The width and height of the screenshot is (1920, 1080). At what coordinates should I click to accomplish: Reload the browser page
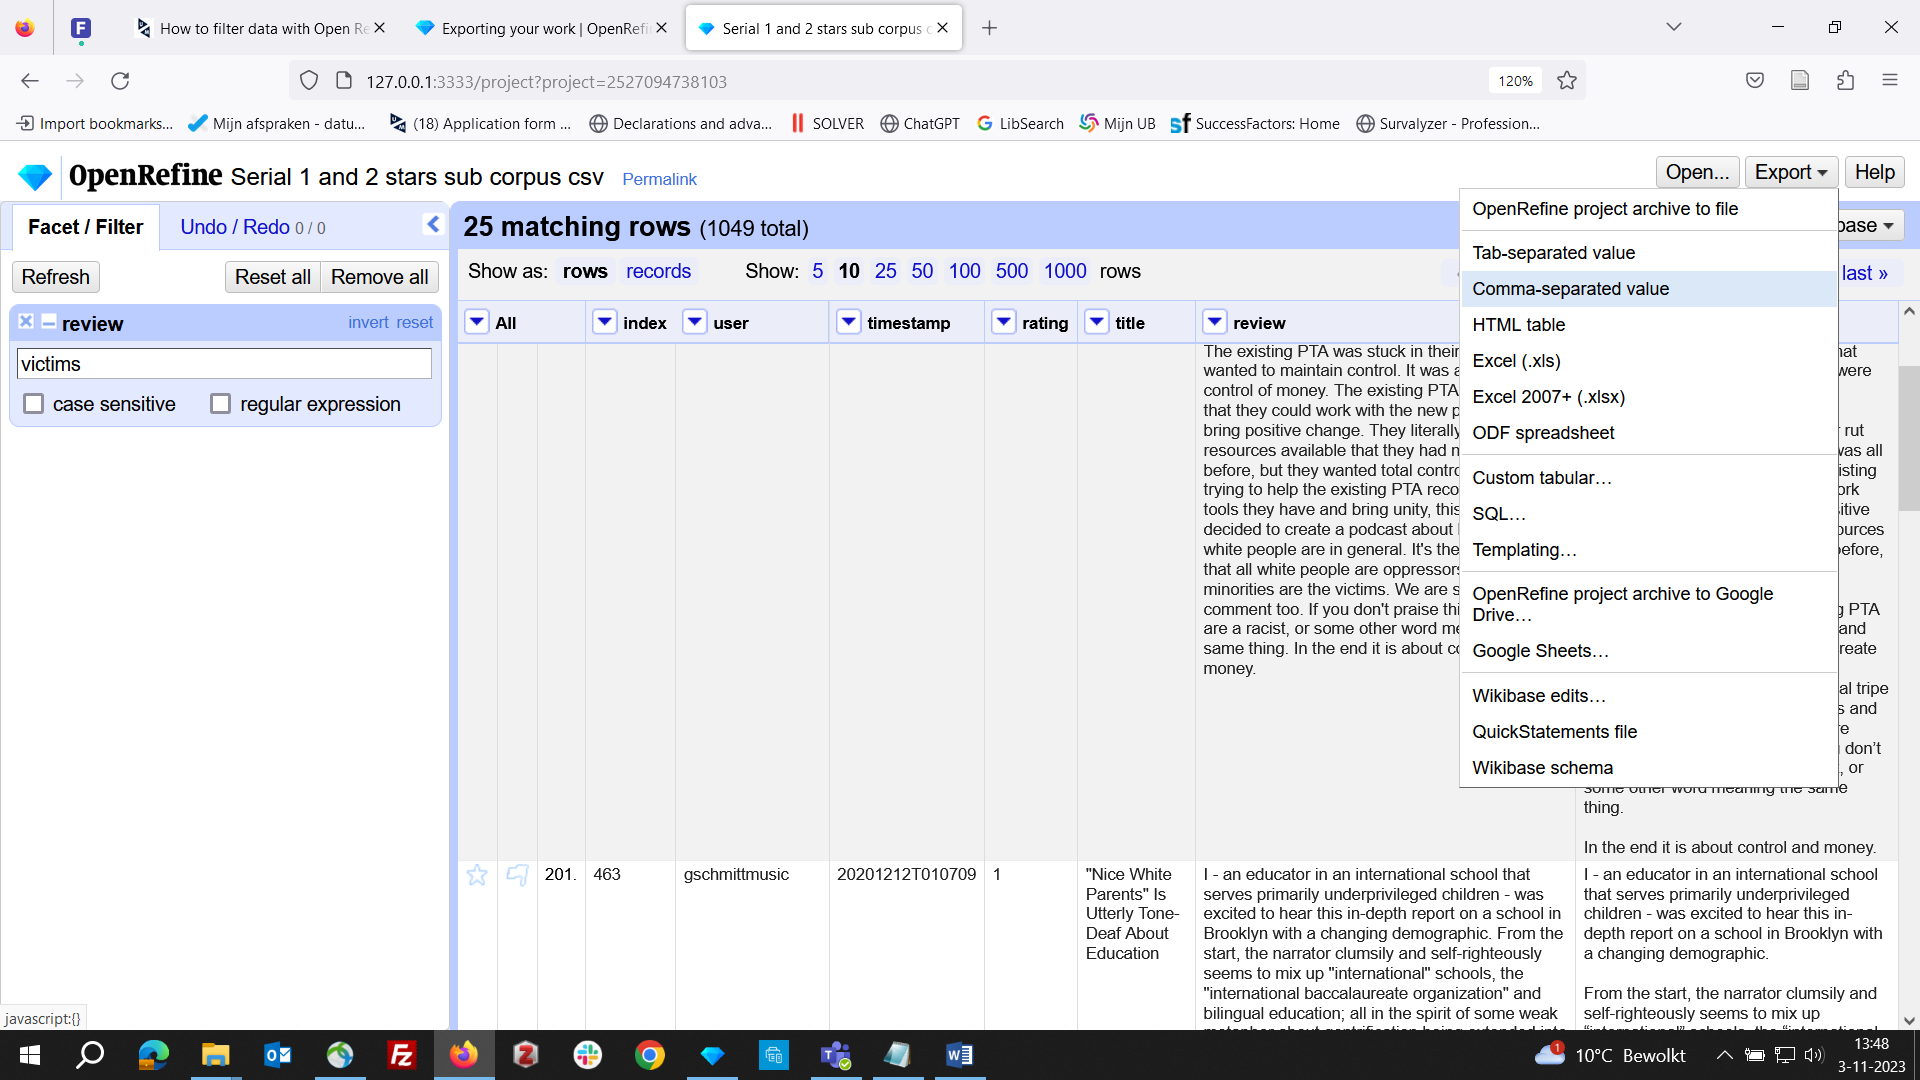pos(120,81)
